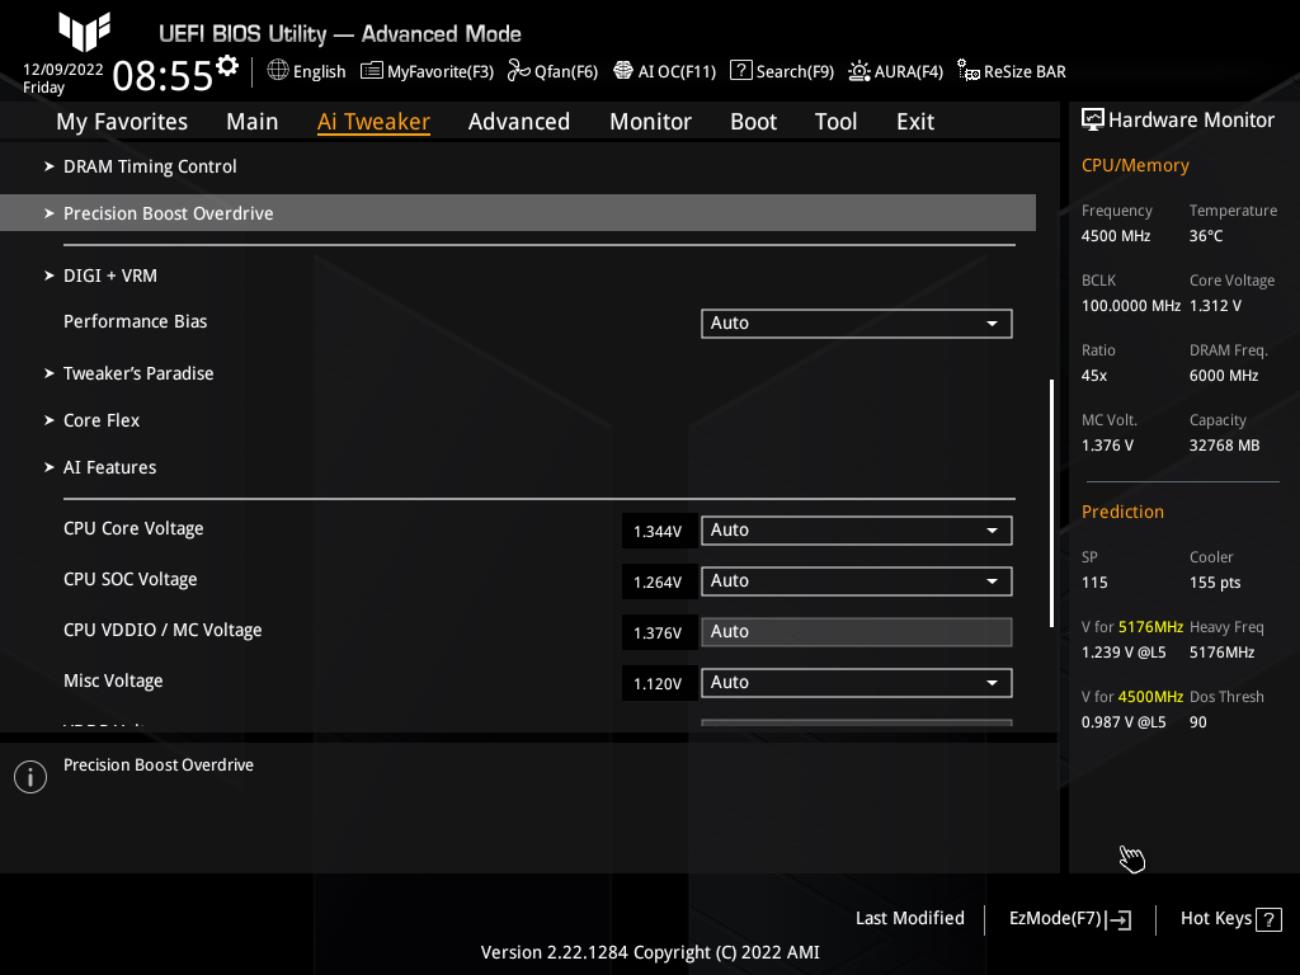Go to the Exit tab
1300x975 pixels.
tap(915, 122)
